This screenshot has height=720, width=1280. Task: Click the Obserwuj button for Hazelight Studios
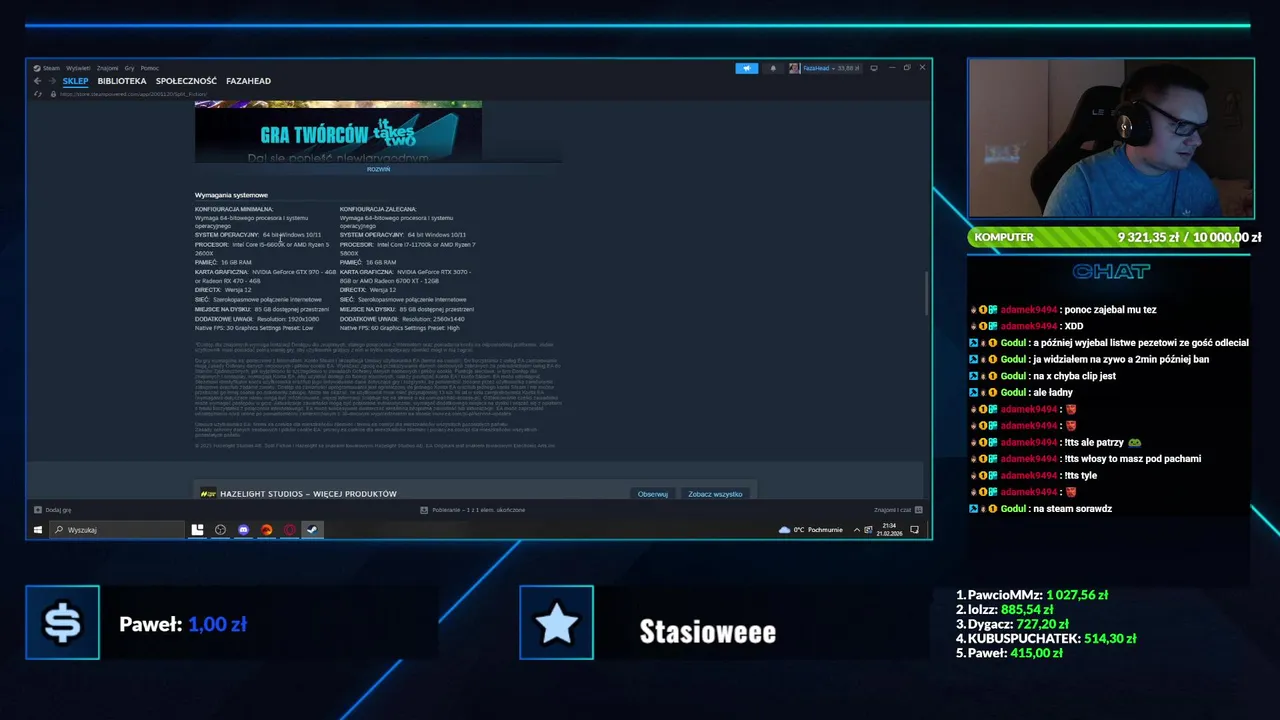coord(653,494)
